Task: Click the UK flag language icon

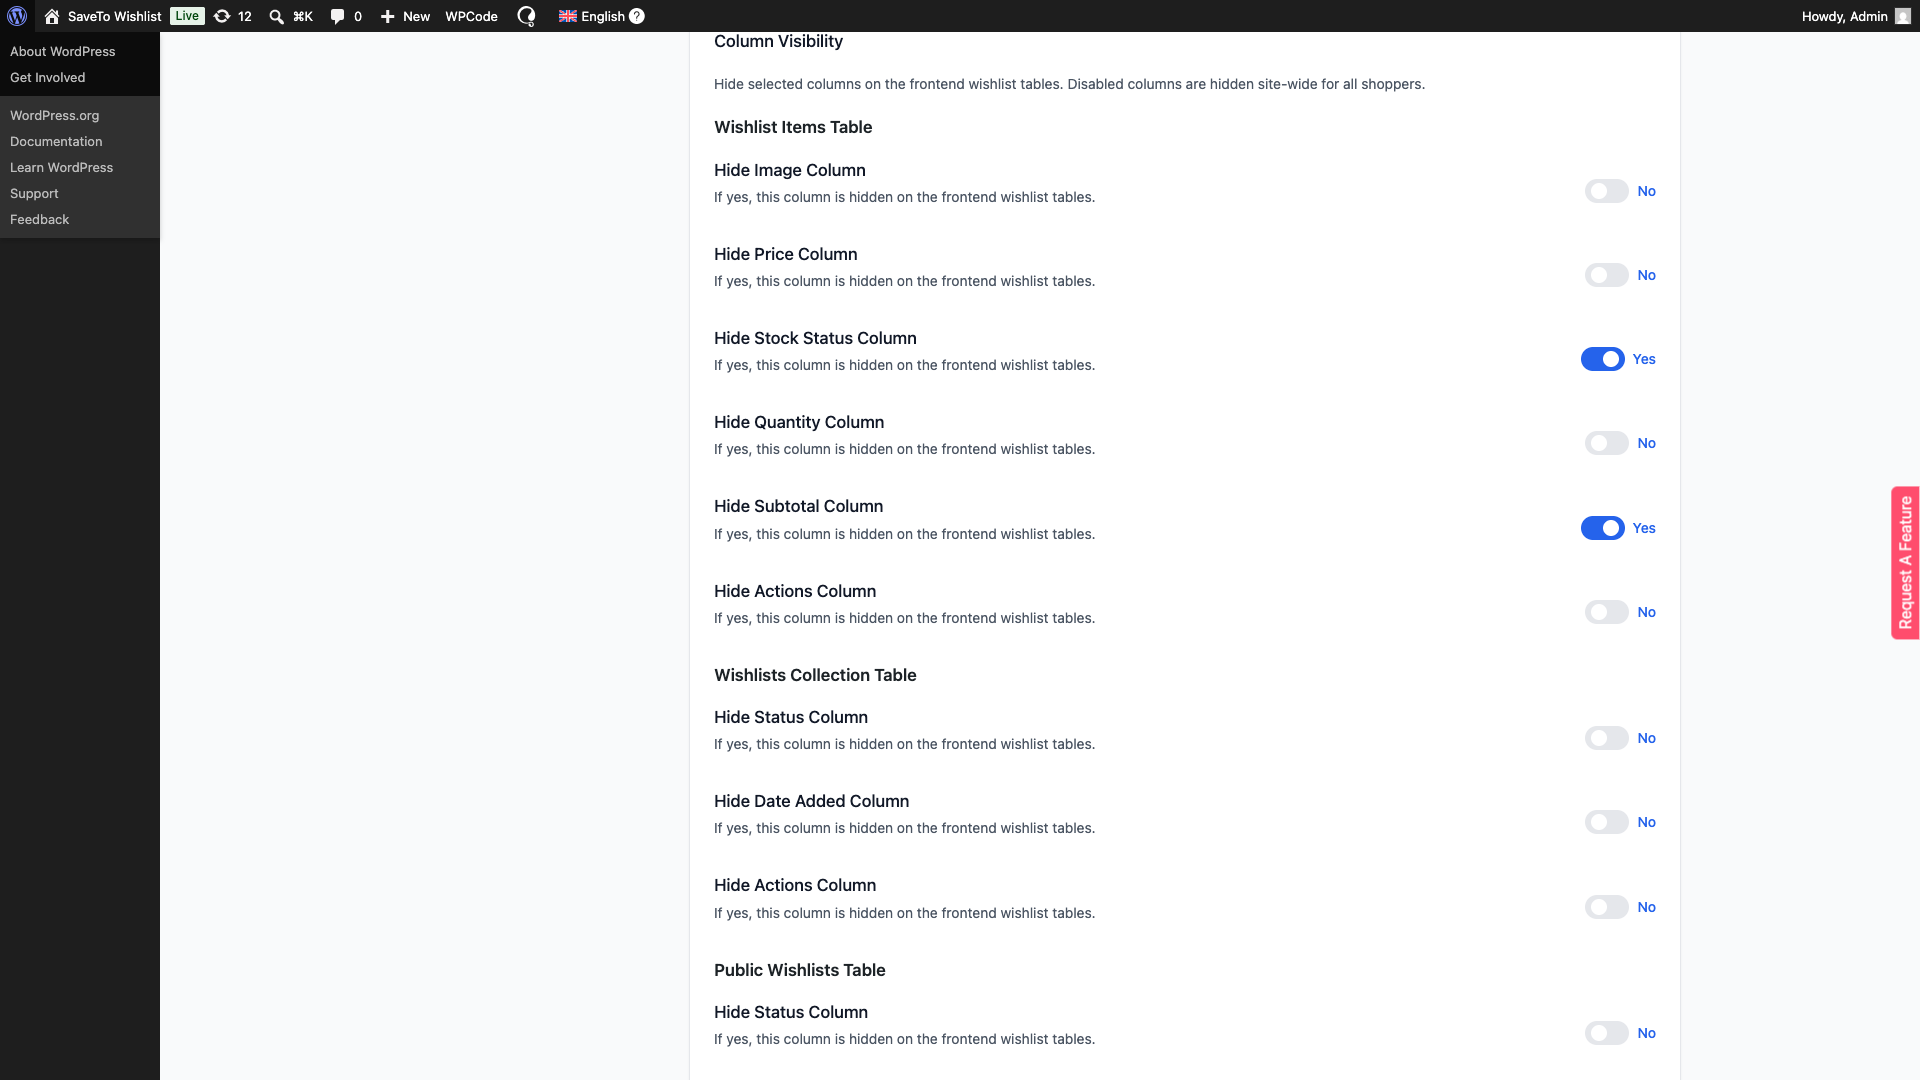Action: click(568, 16)
